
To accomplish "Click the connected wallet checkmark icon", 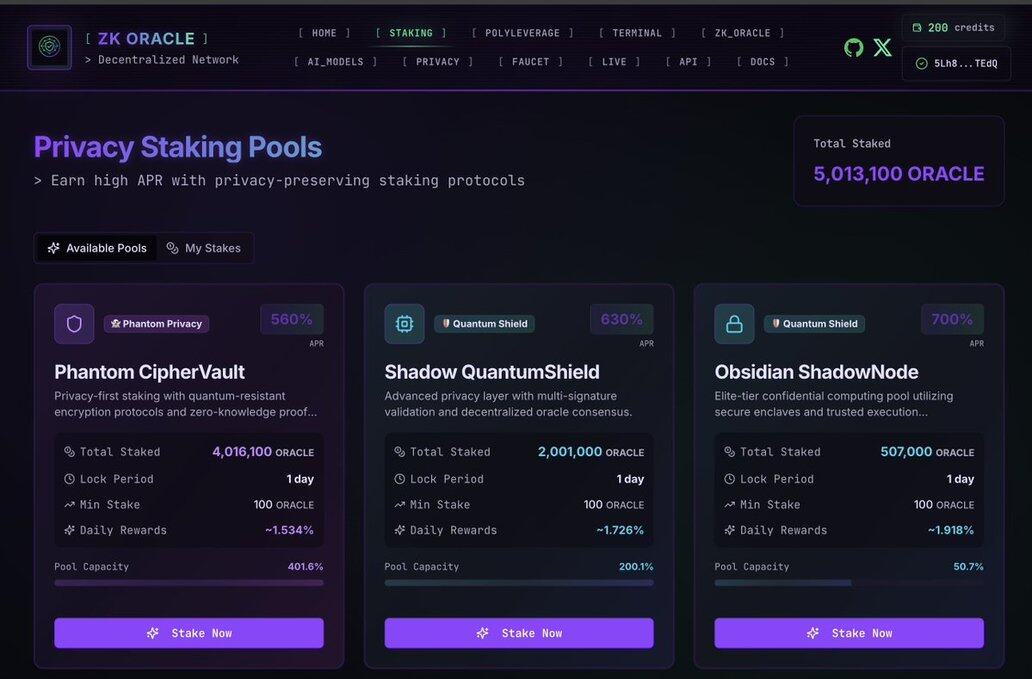I will tap(921, 63).
